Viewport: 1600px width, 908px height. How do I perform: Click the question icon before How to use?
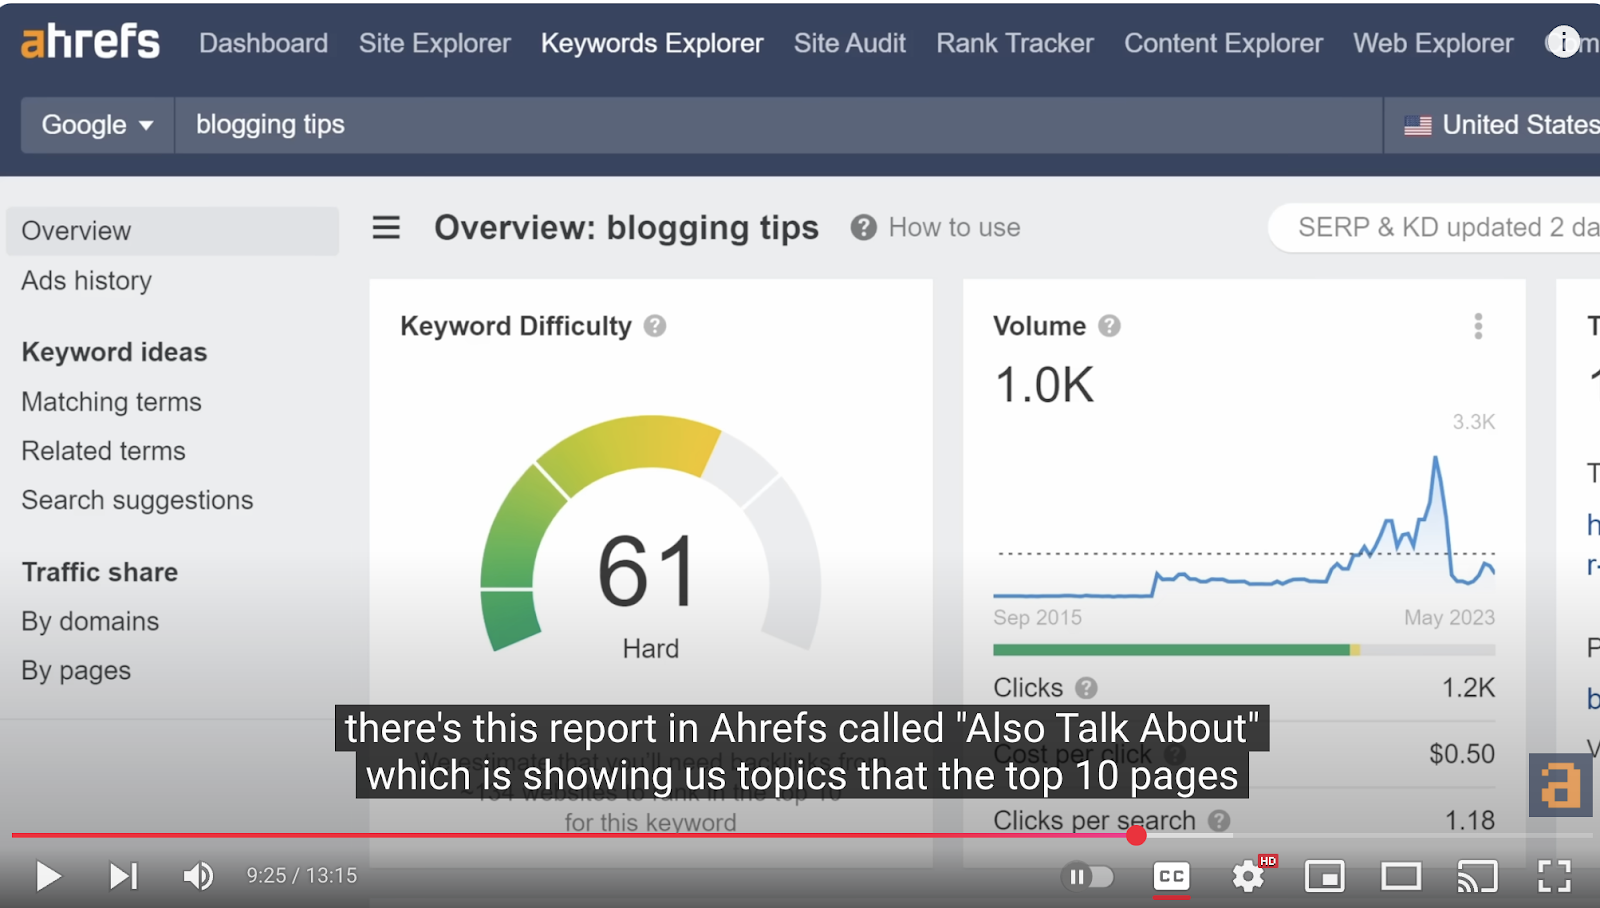[864, 228]
